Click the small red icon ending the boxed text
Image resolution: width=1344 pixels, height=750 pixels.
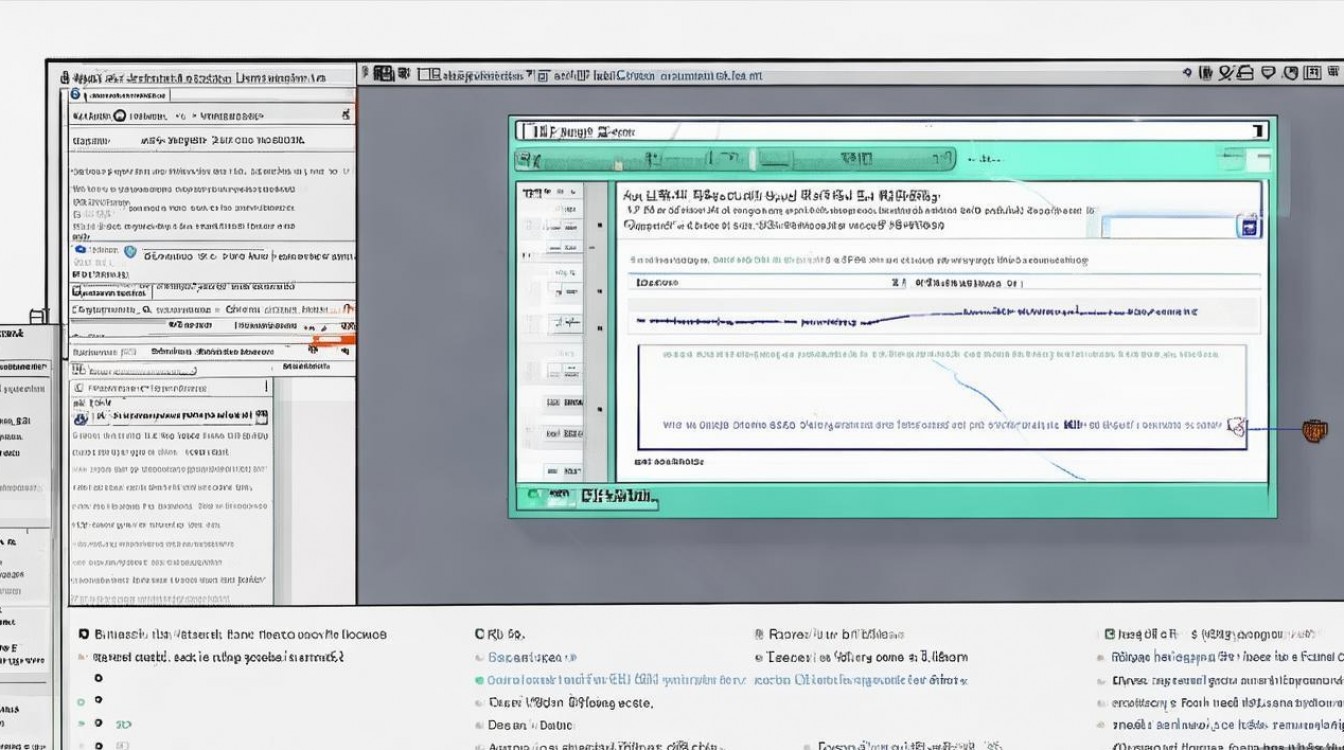(x=1237, y=426)
